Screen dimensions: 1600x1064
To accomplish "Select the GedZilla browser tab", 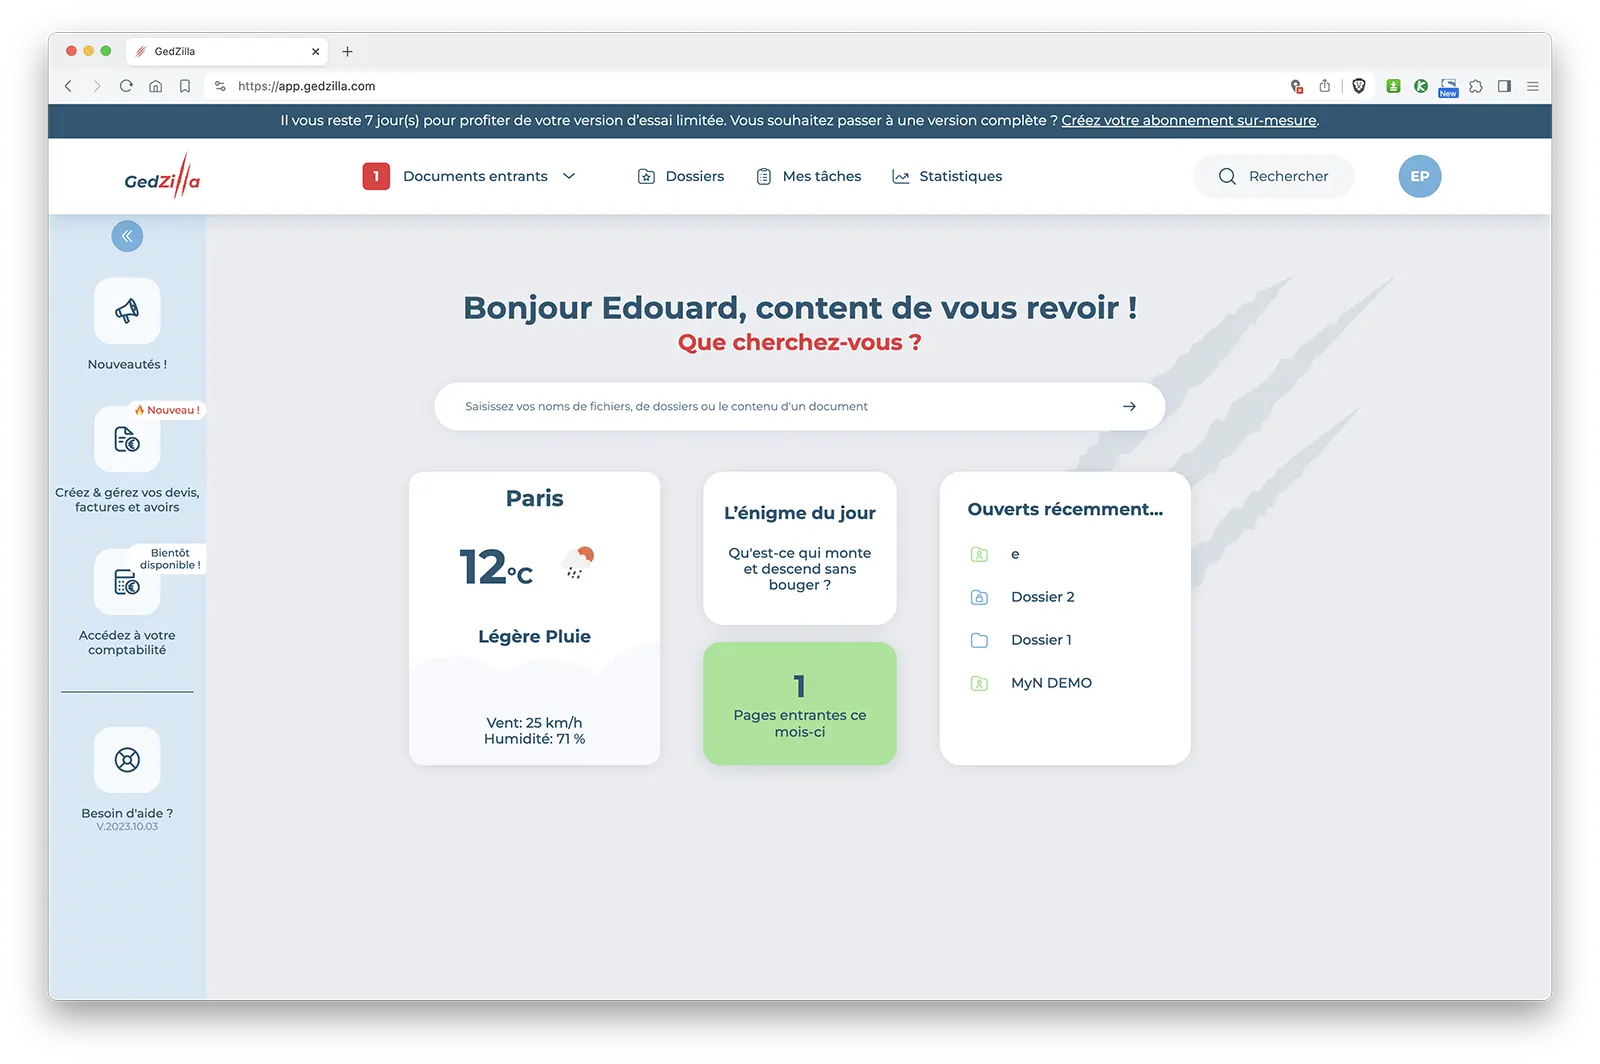I will 227,51.
